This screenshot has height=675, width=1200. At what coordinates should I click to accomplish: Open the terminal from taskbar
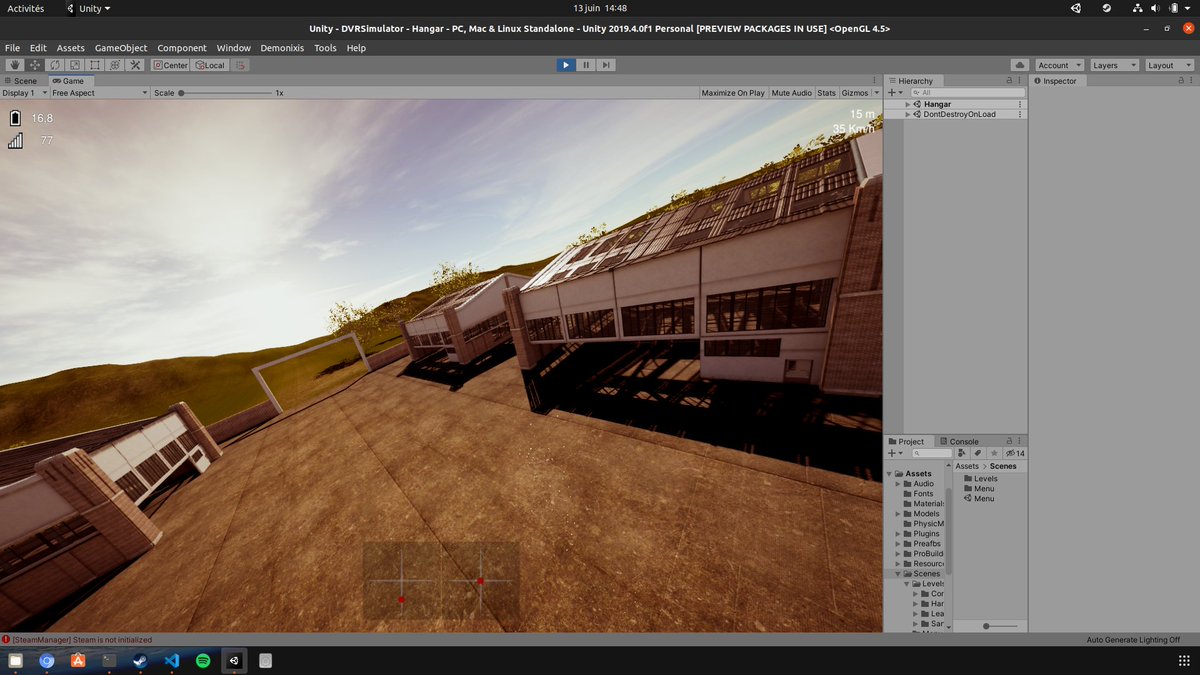click(109, 660)
